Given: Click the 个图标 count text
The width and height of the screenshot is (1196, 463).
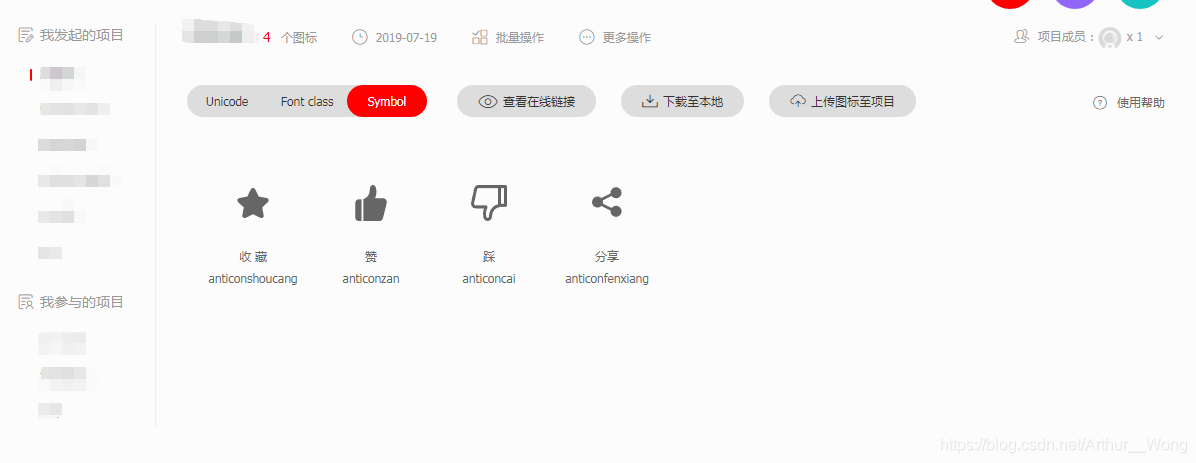Looking at the screenshot, I should [299, 37].
